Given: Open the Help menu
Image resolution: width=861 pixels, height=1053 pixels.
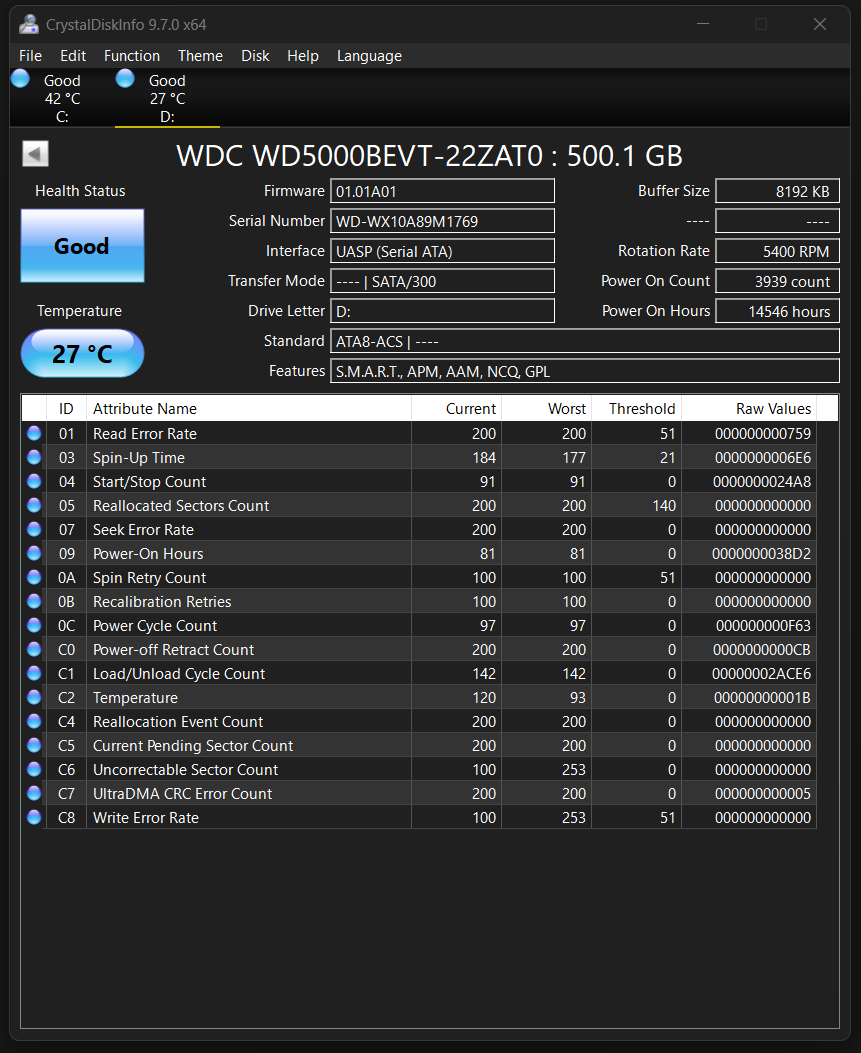Looking at the screenshot, I should click(x=303, y=56).
